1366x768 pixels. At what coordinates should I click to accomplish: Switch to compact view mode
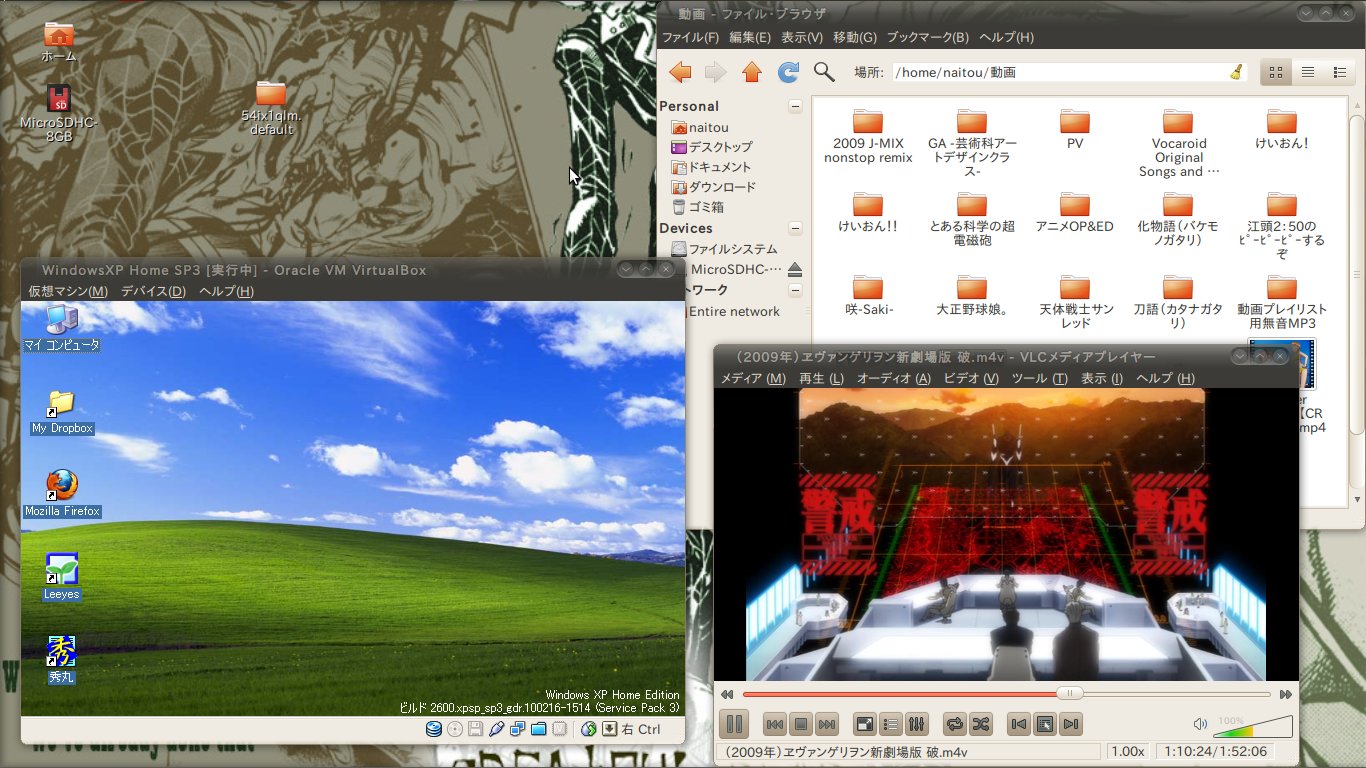[x=1339, y=72]
